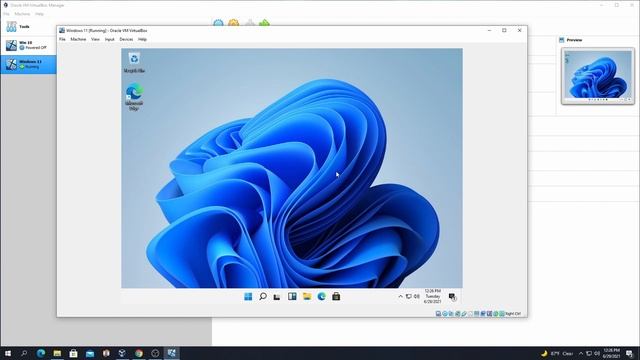Click the blue New toolbar icon in Manager
The width and height of the screenshot is (640, 360).
(218, 23)
